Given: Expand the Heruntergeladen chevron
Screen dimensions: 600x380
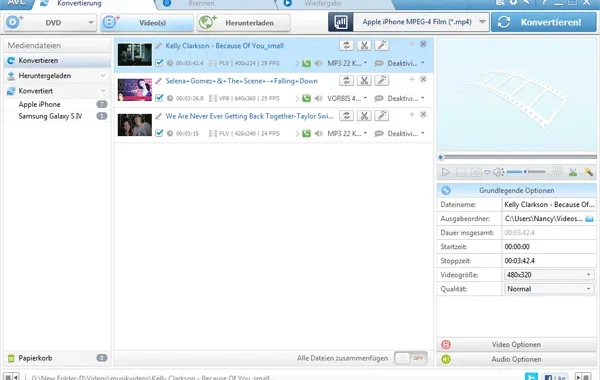Looking at the screenshot, I should (x=103, y=76).
